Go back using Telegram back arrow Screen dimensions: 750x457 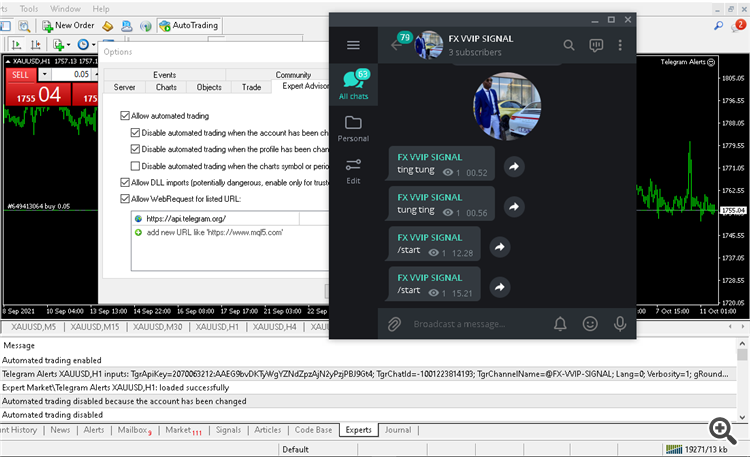point(396,45)
